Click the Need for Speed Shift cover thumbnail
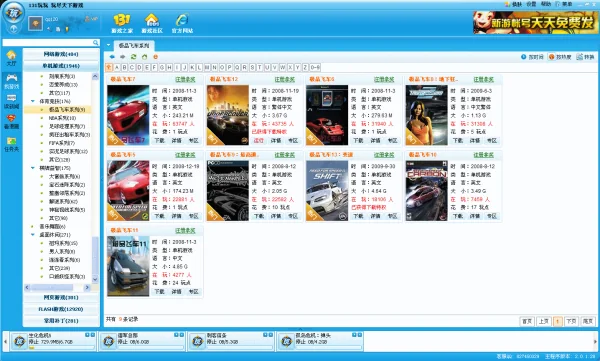Viewport: 600px width, 361px height. coord(327,191)
